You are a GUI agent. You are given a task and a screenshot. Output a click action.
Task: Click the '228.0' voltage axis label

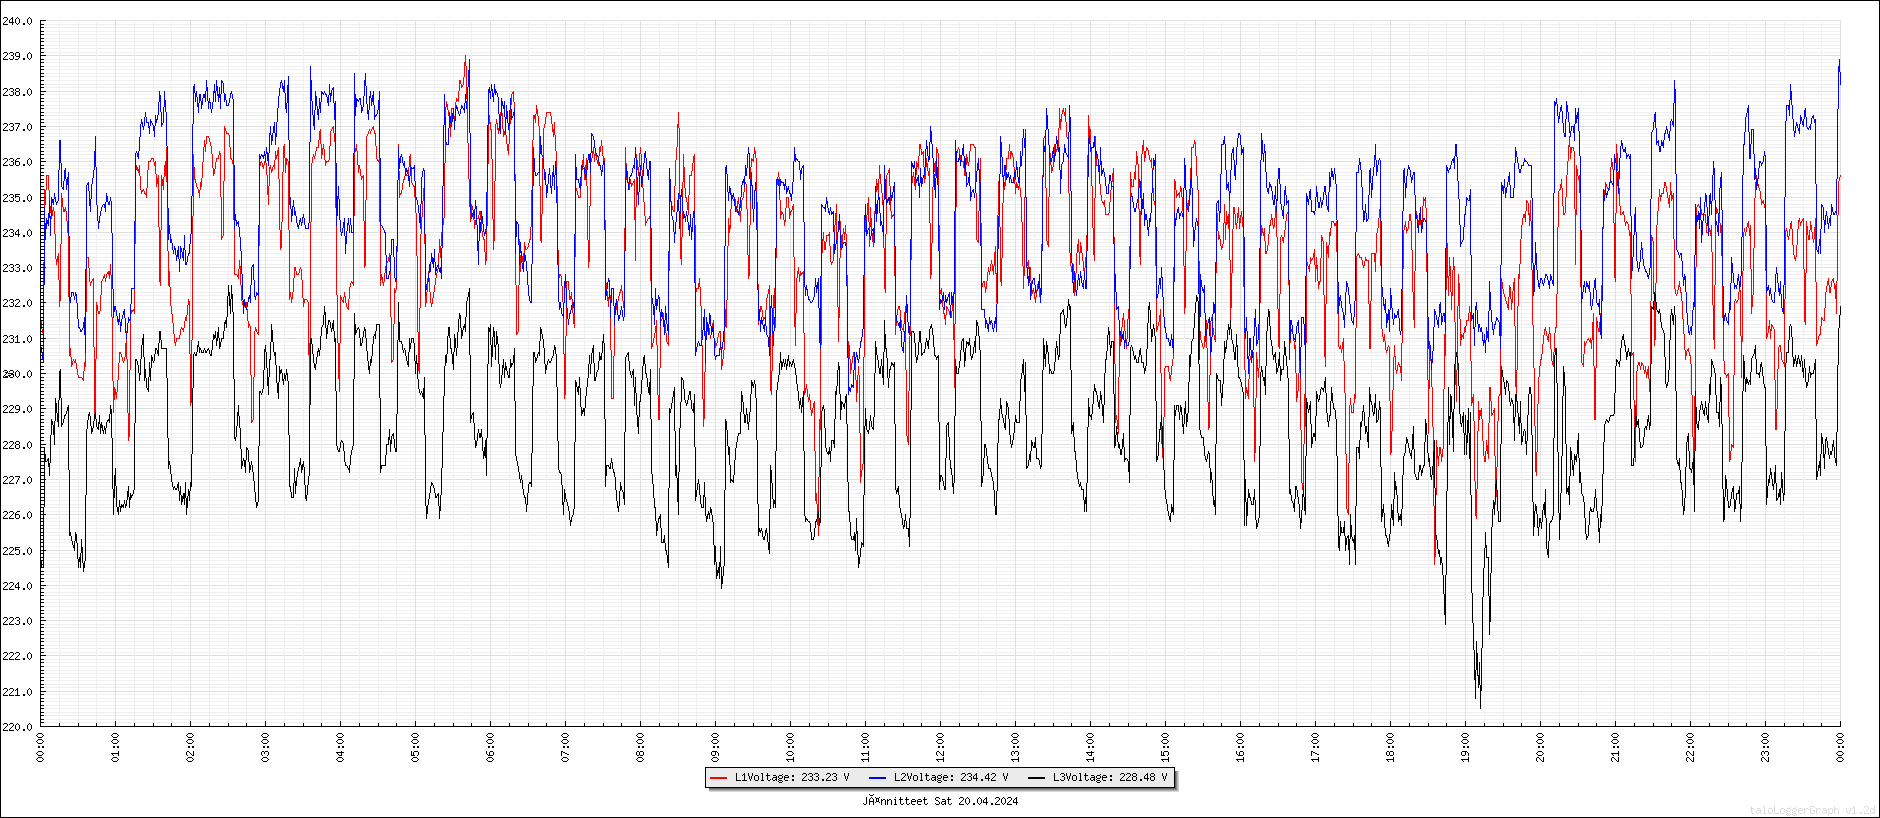17,445
